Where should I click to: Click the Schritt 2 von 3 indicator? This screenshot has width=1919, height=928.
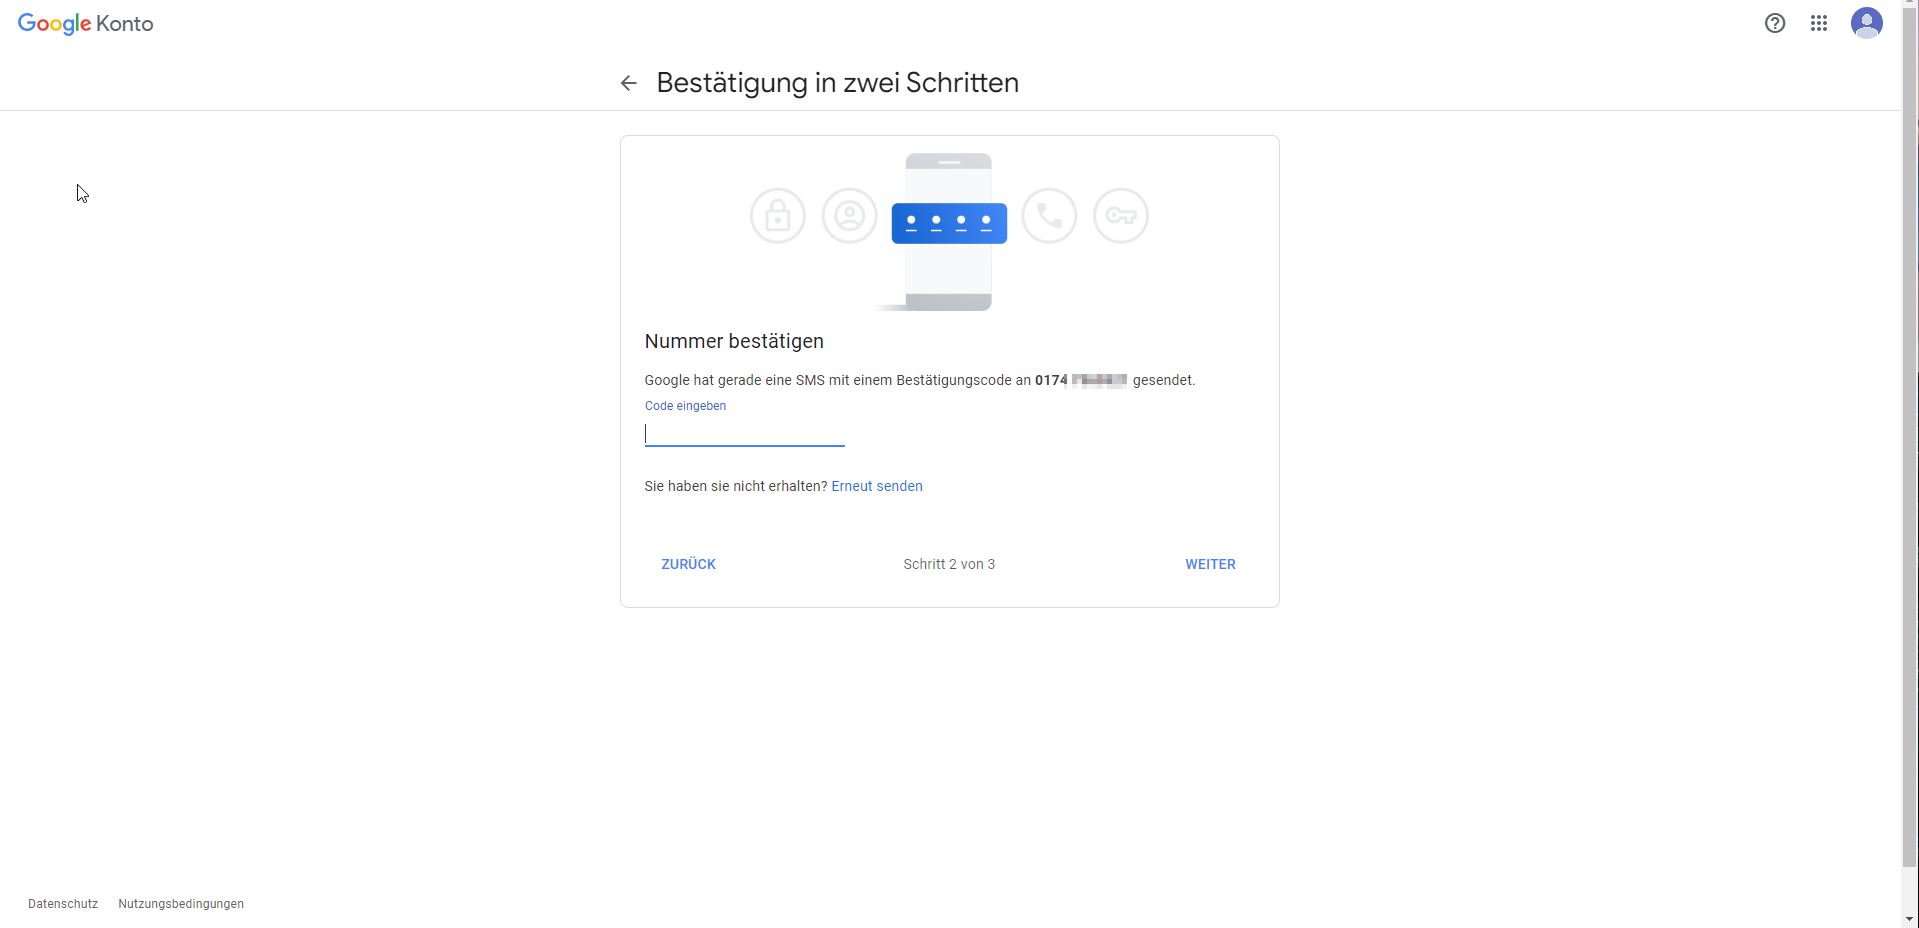[949, 564]
